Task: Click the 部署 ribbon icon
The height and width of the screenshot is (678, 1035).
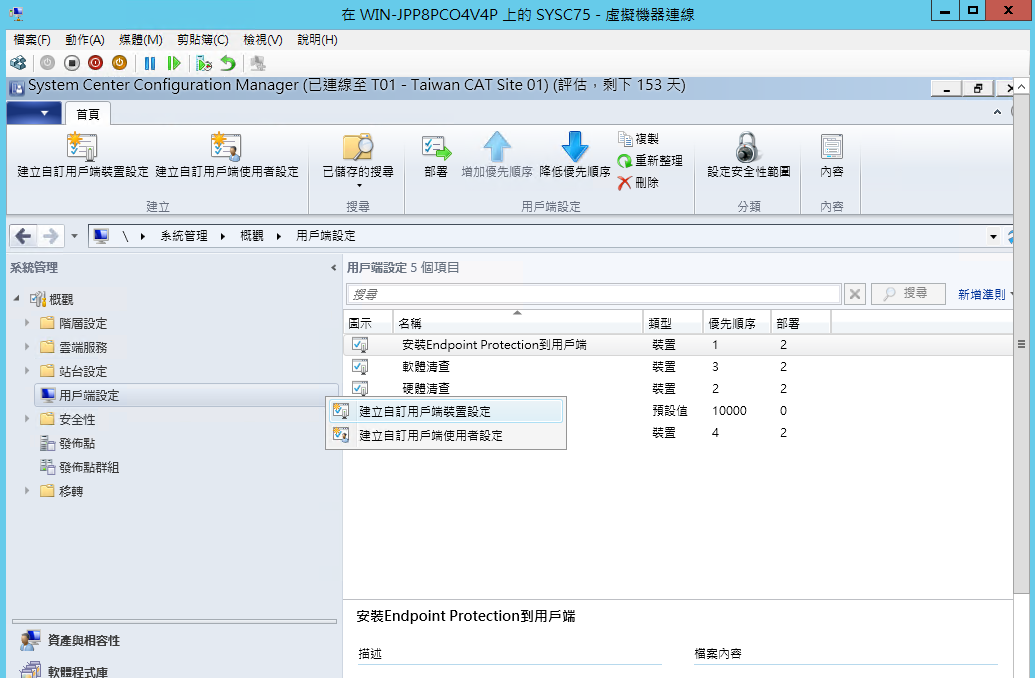Action: pos(436,148)
